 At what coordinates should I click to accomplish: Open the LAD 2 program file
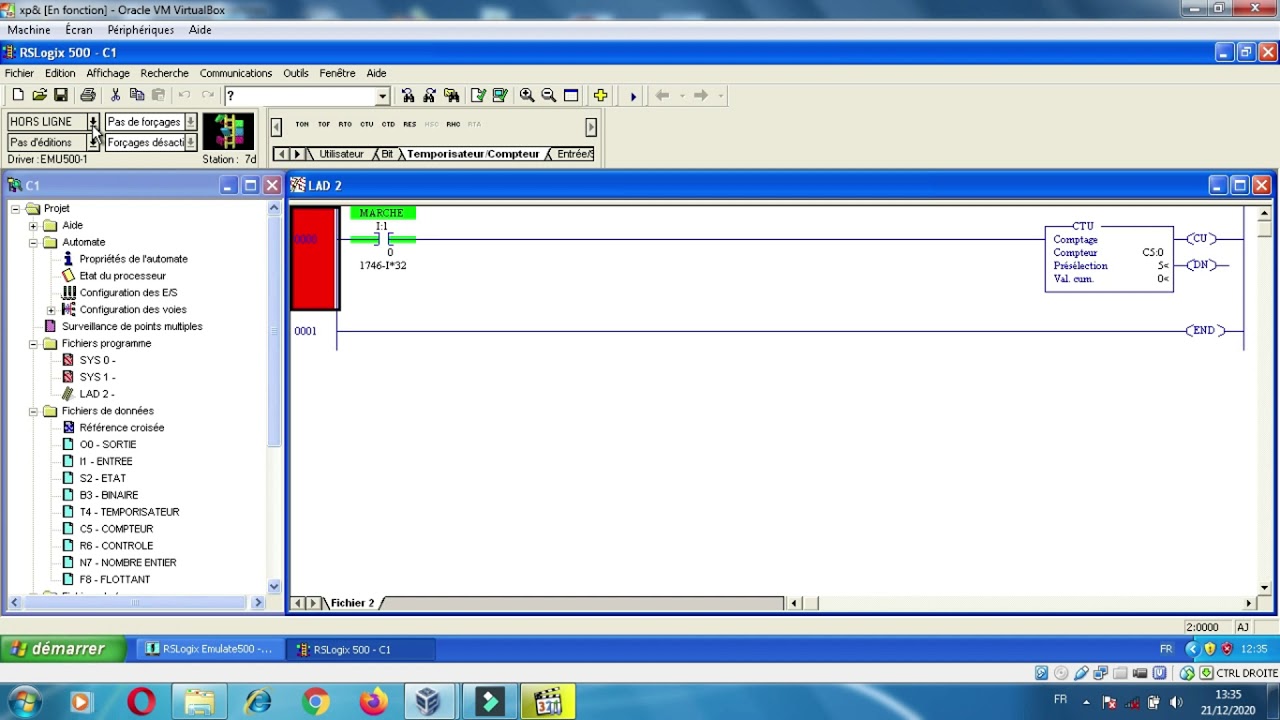tap(97, 394)
